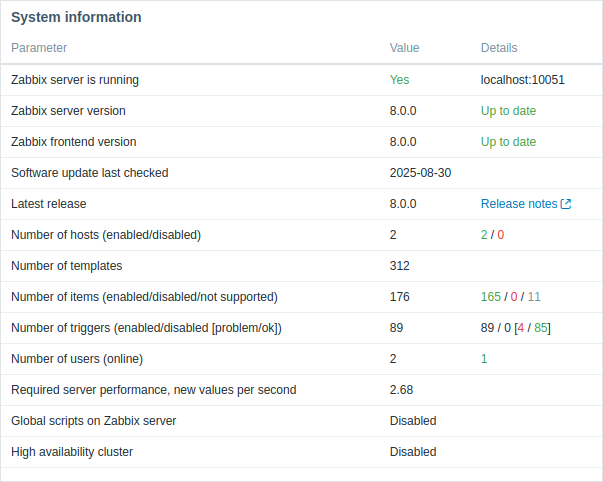Viewport: 603px width, 482px height.
Task: Select the ok triggers count 85
Action: point(541,328)
